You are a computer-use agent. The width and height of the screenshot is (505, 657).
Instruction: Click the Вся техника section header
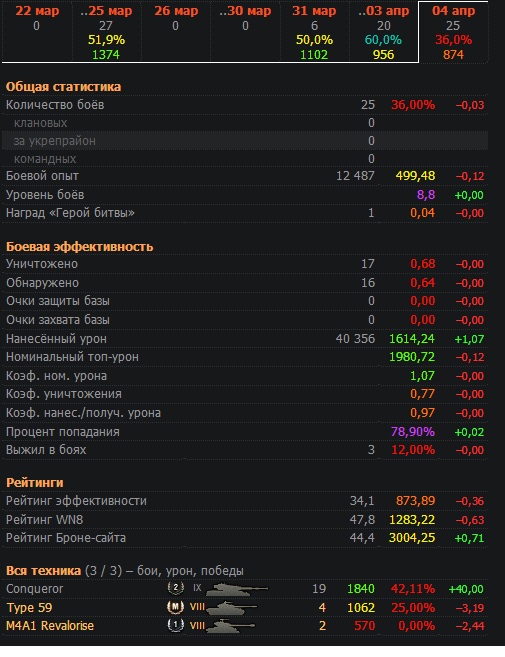point(43,570)
